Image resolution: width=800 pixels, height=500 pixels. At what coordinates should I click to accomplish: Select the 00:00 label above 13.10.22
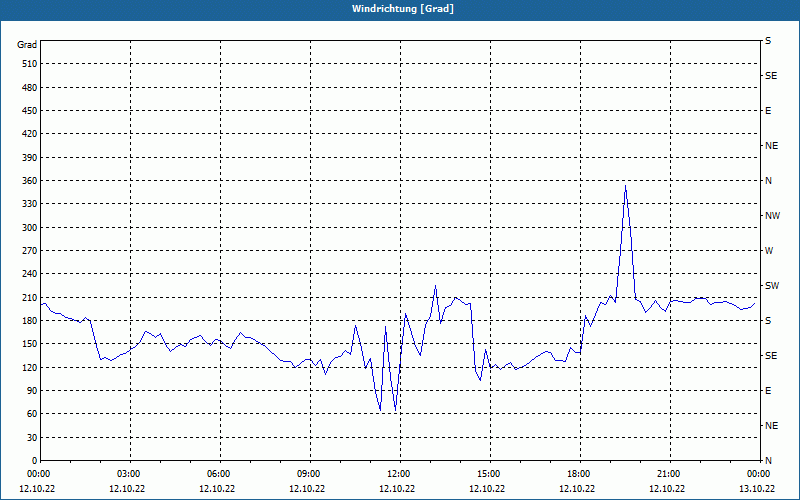point(759,474)
